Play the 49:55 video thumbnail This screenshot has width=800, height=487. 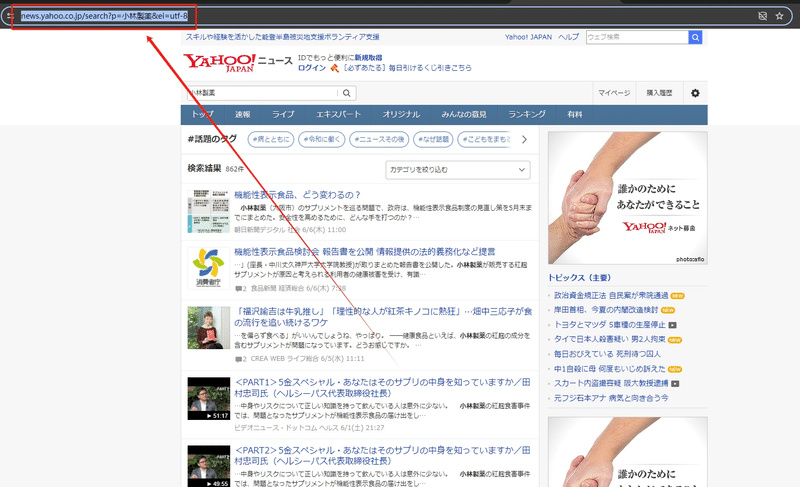click(x=208, y=466)
